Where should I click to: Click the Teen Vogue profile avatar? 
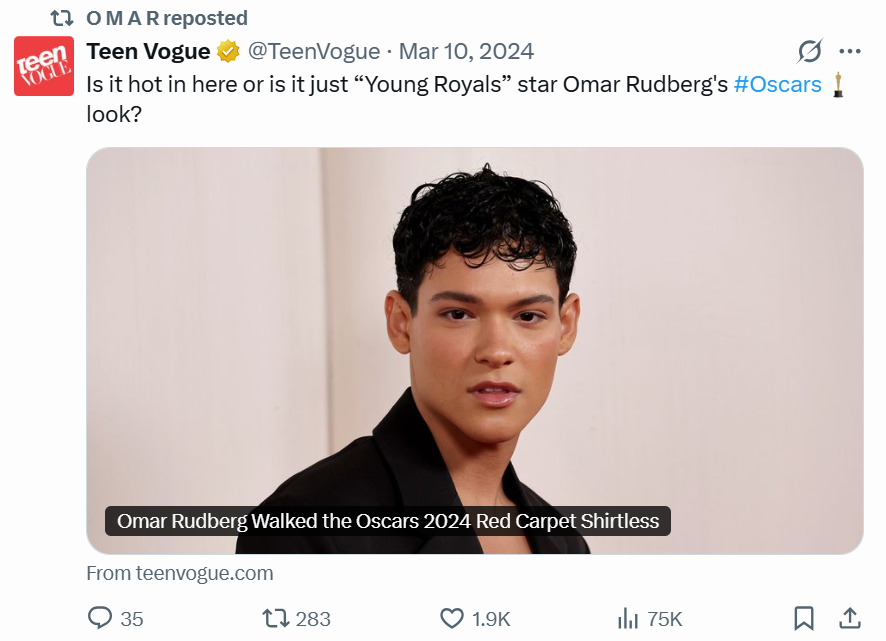tap(44, 66)
